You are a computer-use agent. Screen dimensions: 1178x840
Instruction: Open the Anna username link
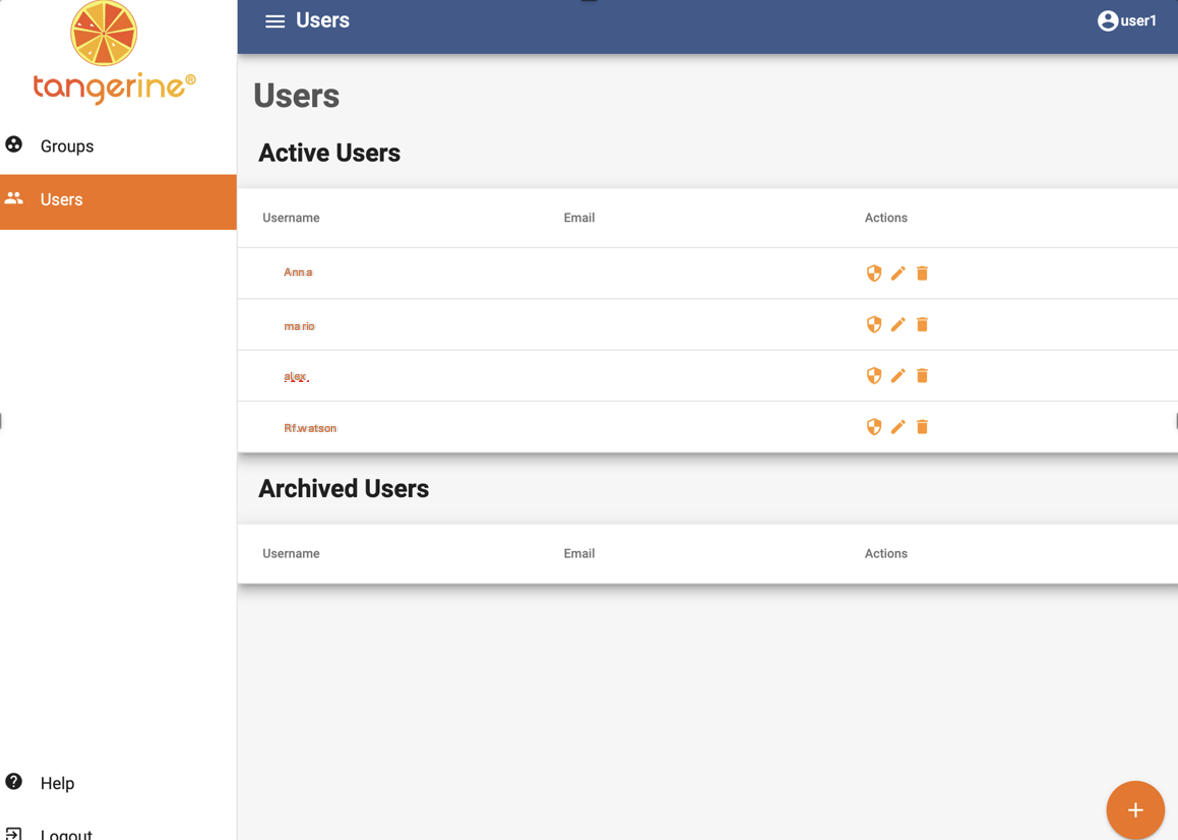(298, 272)
